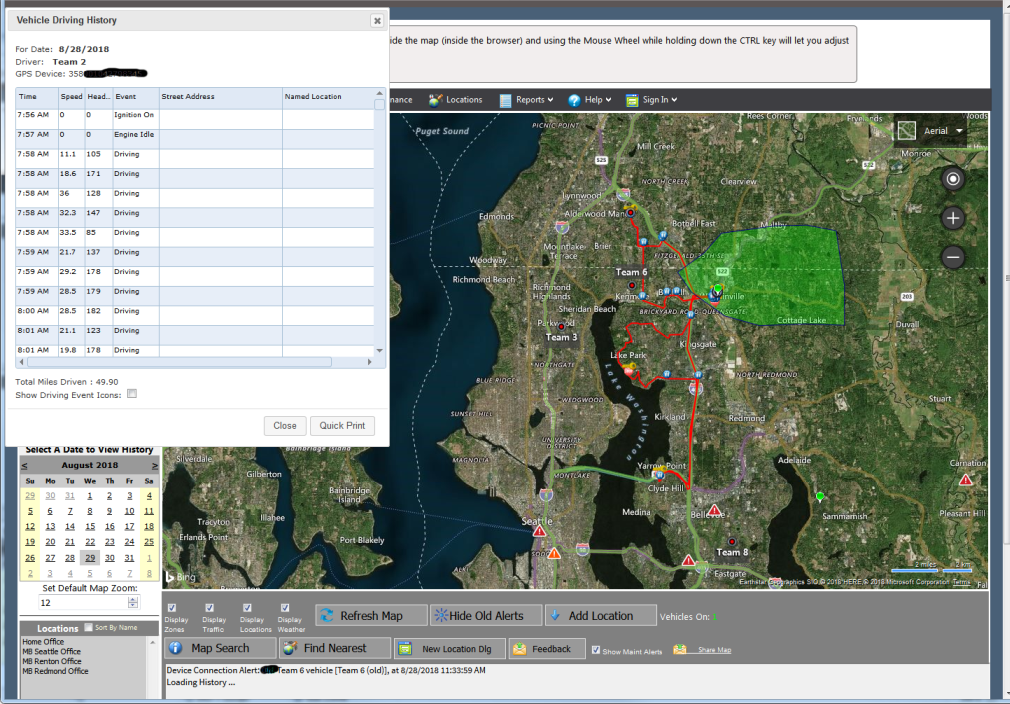Toggle the Display Locations checkbox
The height and width of the screenshot is (704, 1010).
(247, 607)
